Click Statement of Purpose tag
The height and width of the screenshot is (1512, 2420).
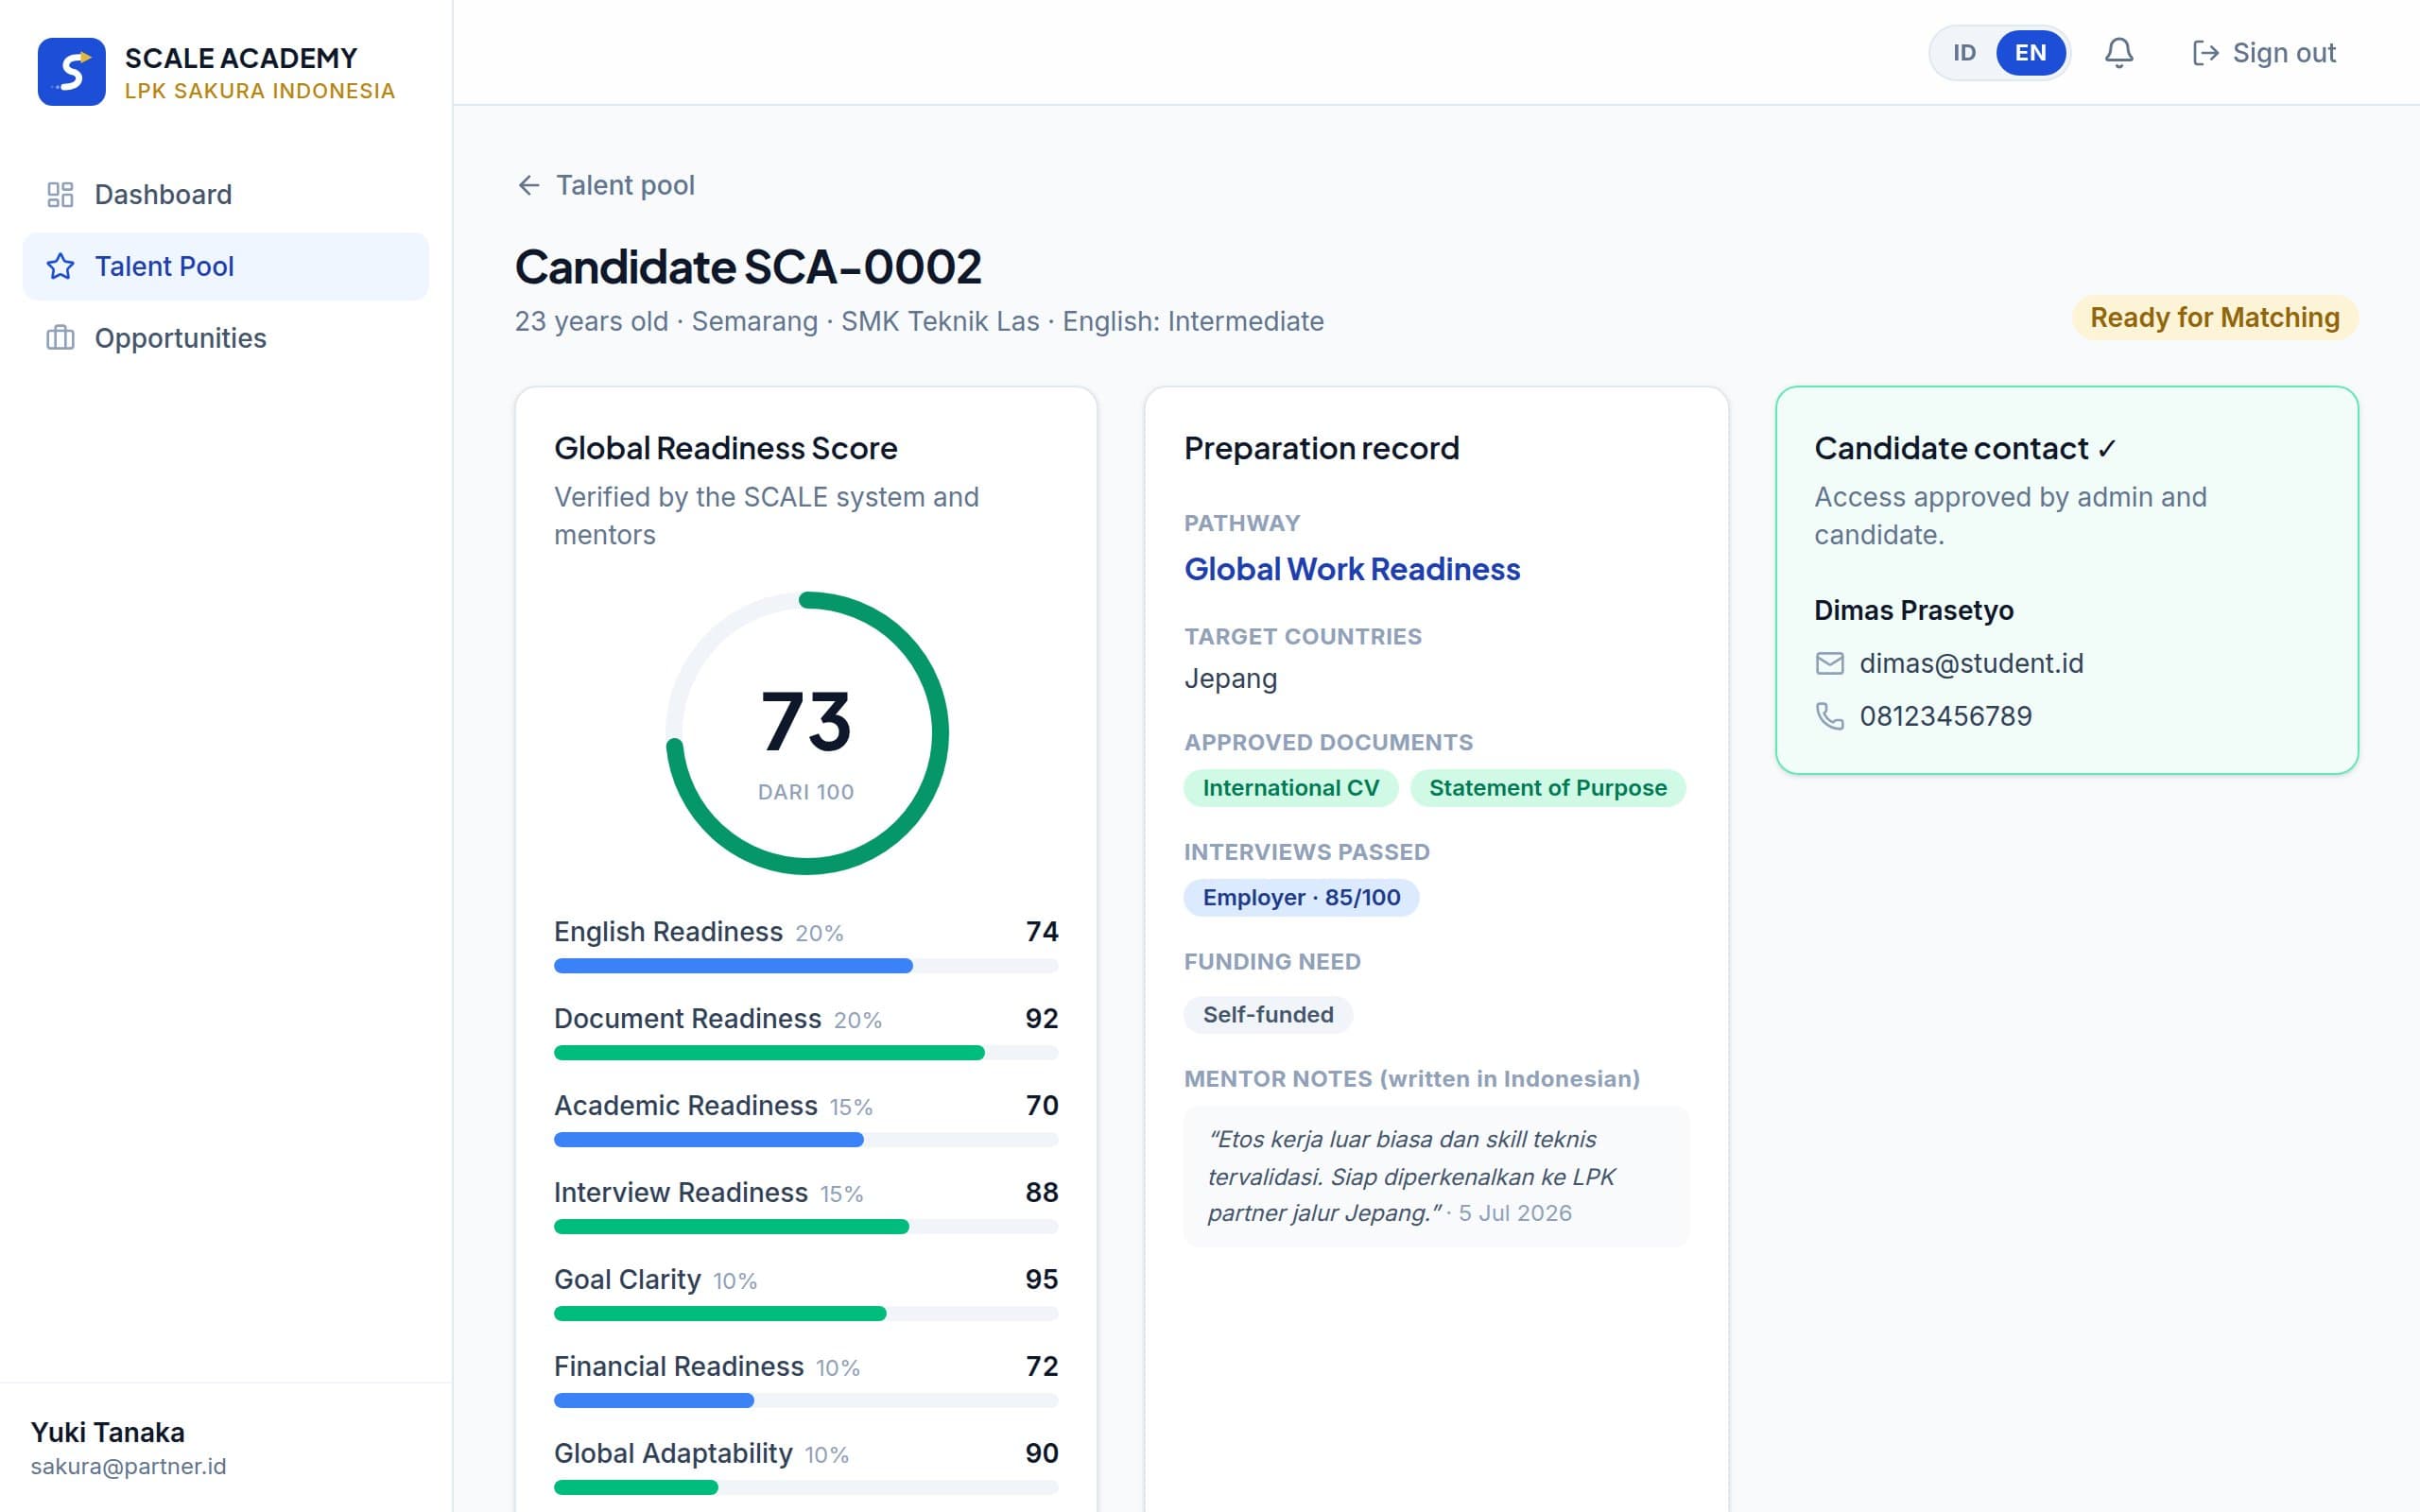point(1547,788)
